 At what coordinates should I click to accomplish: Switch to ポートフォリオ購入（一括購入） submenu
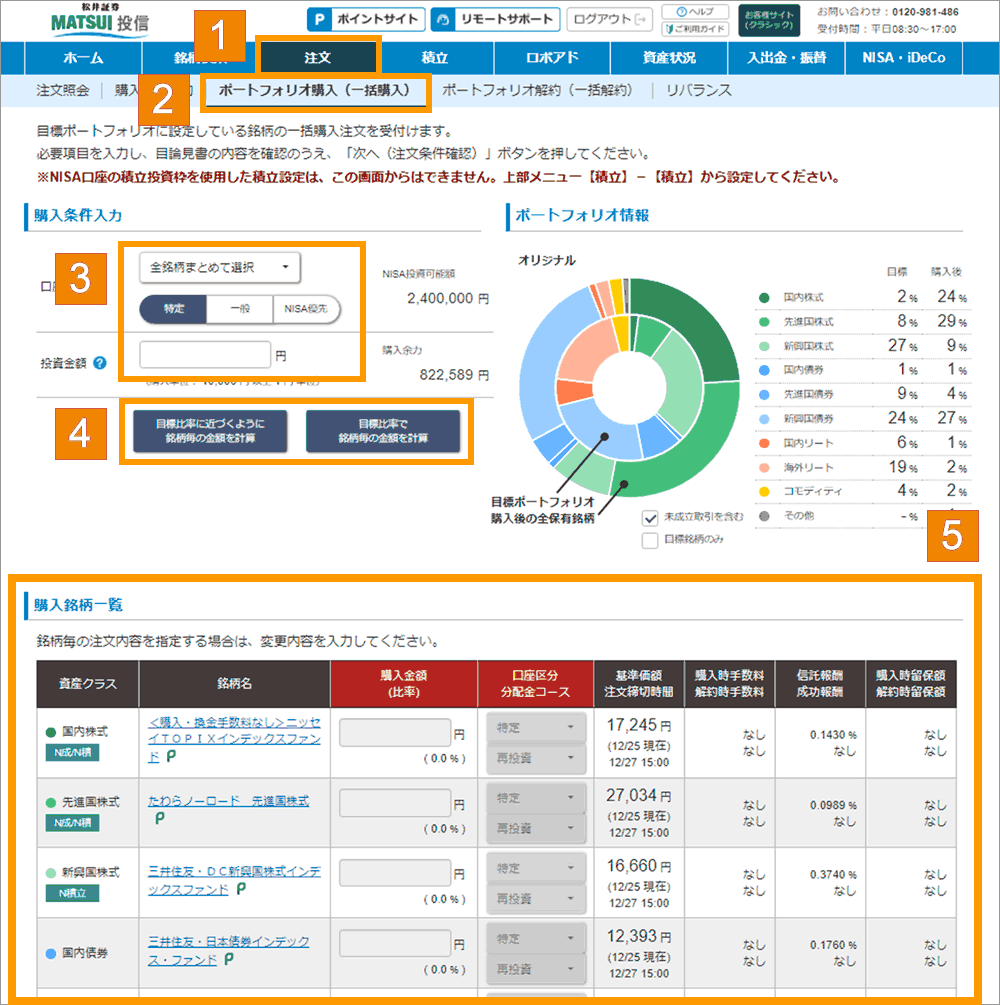click(314, 90)
